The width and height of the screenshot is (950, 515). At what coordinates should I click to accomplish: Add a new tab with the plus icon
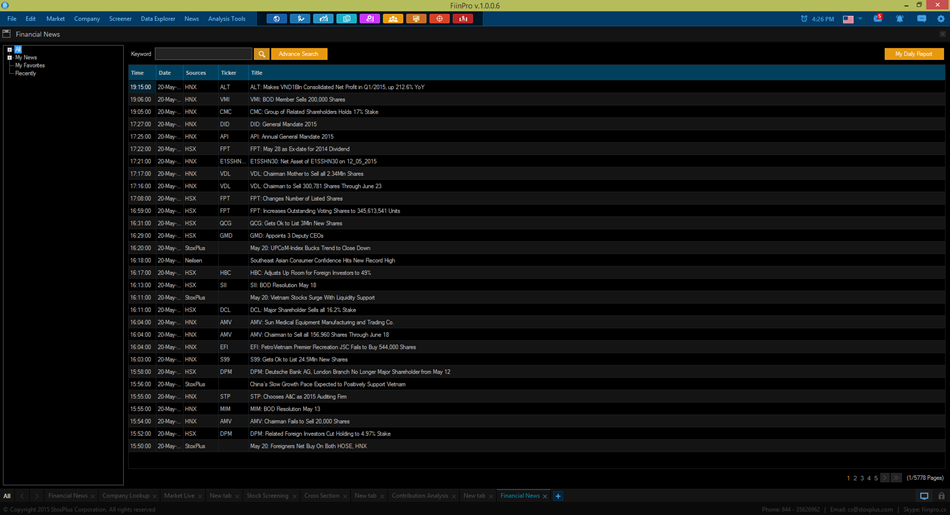click(x=558, y=496)
